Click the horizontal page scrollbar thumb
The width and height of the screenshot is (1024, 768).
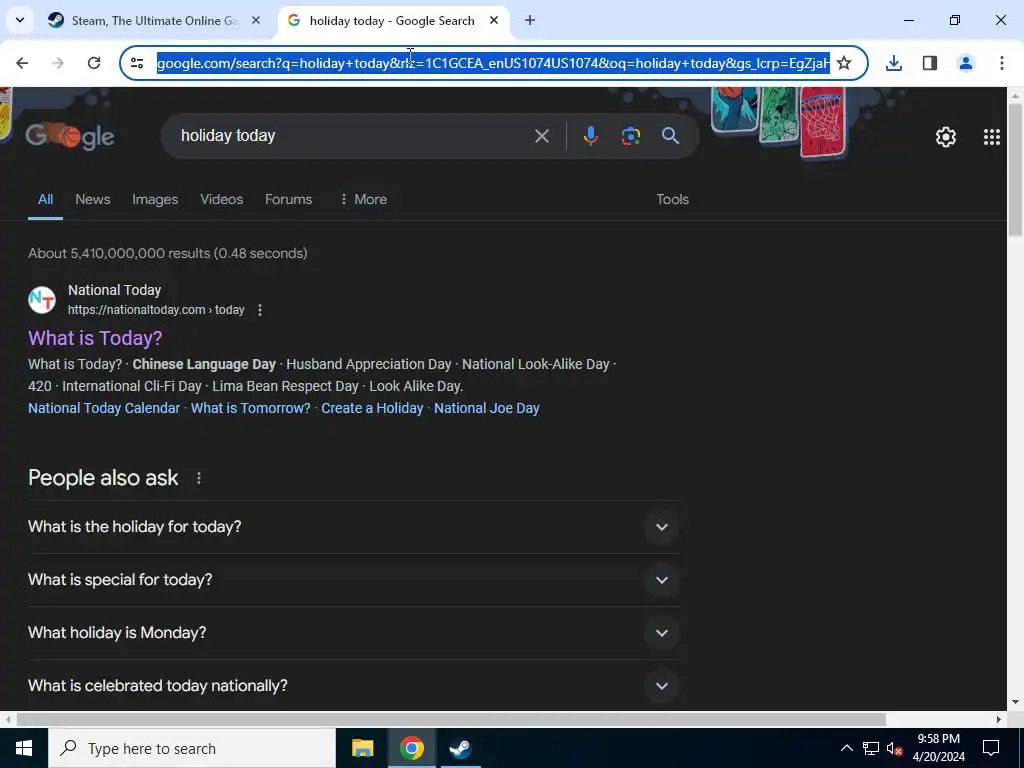[x=451, y=719]
